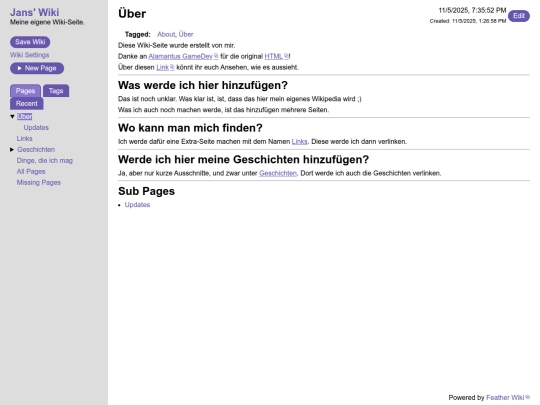Image resolution: width=540 pixels, height=405 pixels.
Task: Click the Jans' Wiki title
Action: [34, 12]
